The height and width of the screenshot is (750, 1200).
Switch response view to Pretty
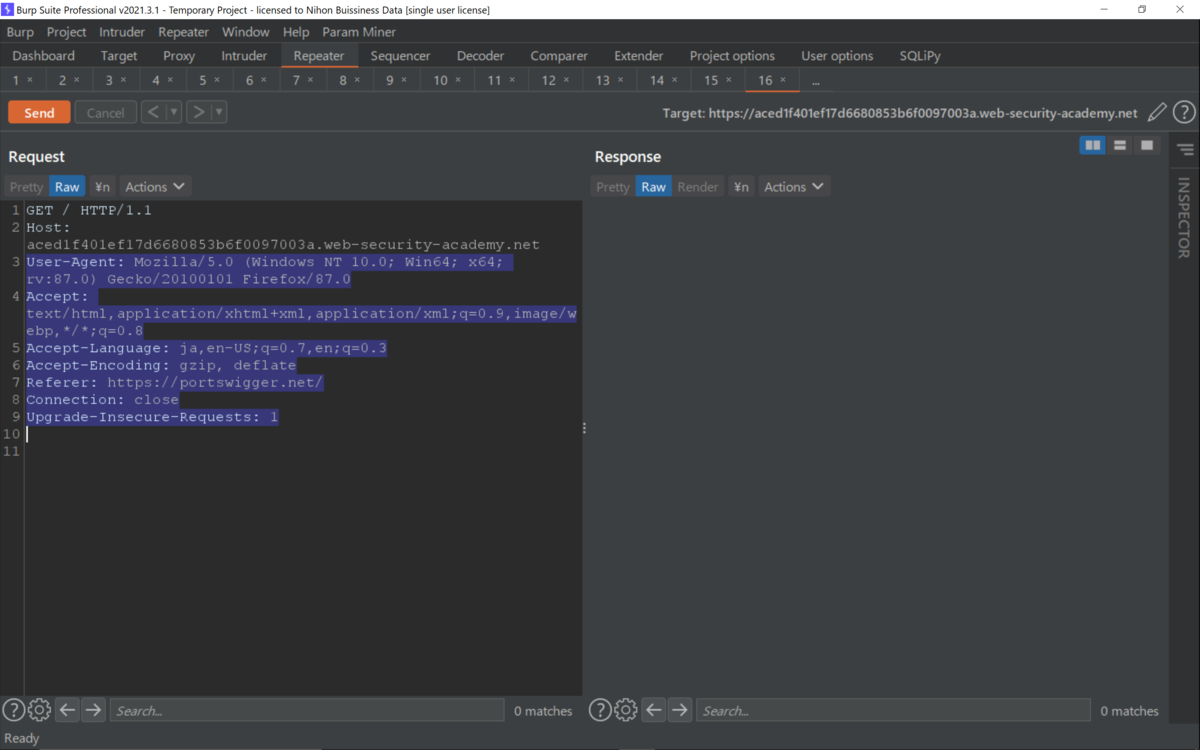[x=613, y=187]
